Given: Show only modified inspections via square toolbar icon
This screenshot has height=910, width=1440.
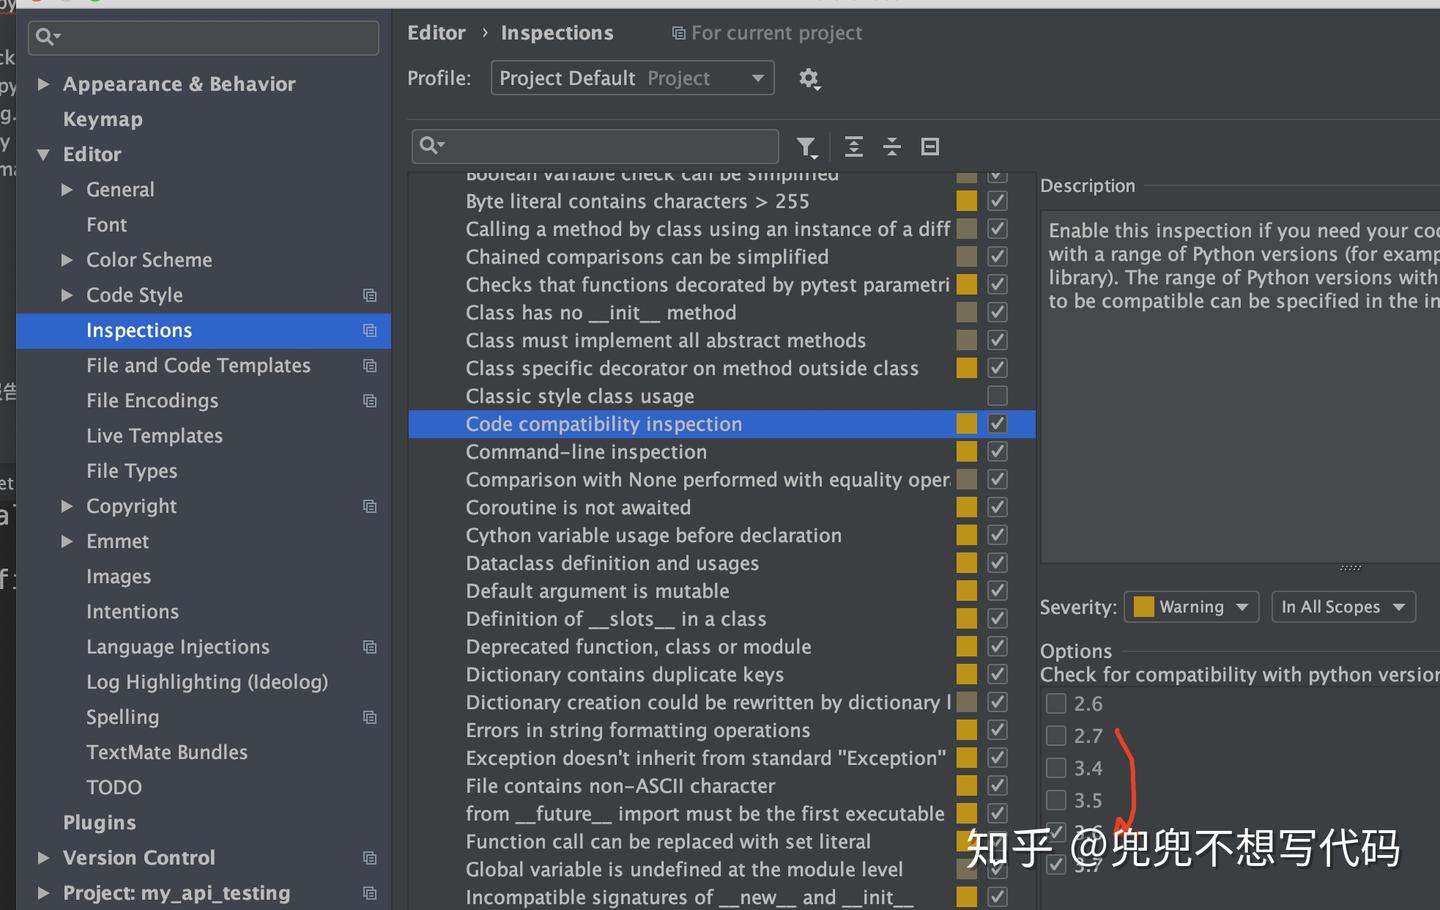Looking at the screenshot, I should pyautogui.click(x=929, y=146).
